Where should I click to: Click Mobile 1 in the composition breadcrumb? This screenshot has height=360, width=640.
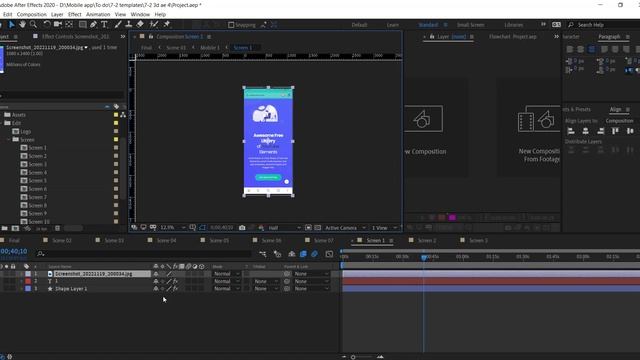point(210,48)
